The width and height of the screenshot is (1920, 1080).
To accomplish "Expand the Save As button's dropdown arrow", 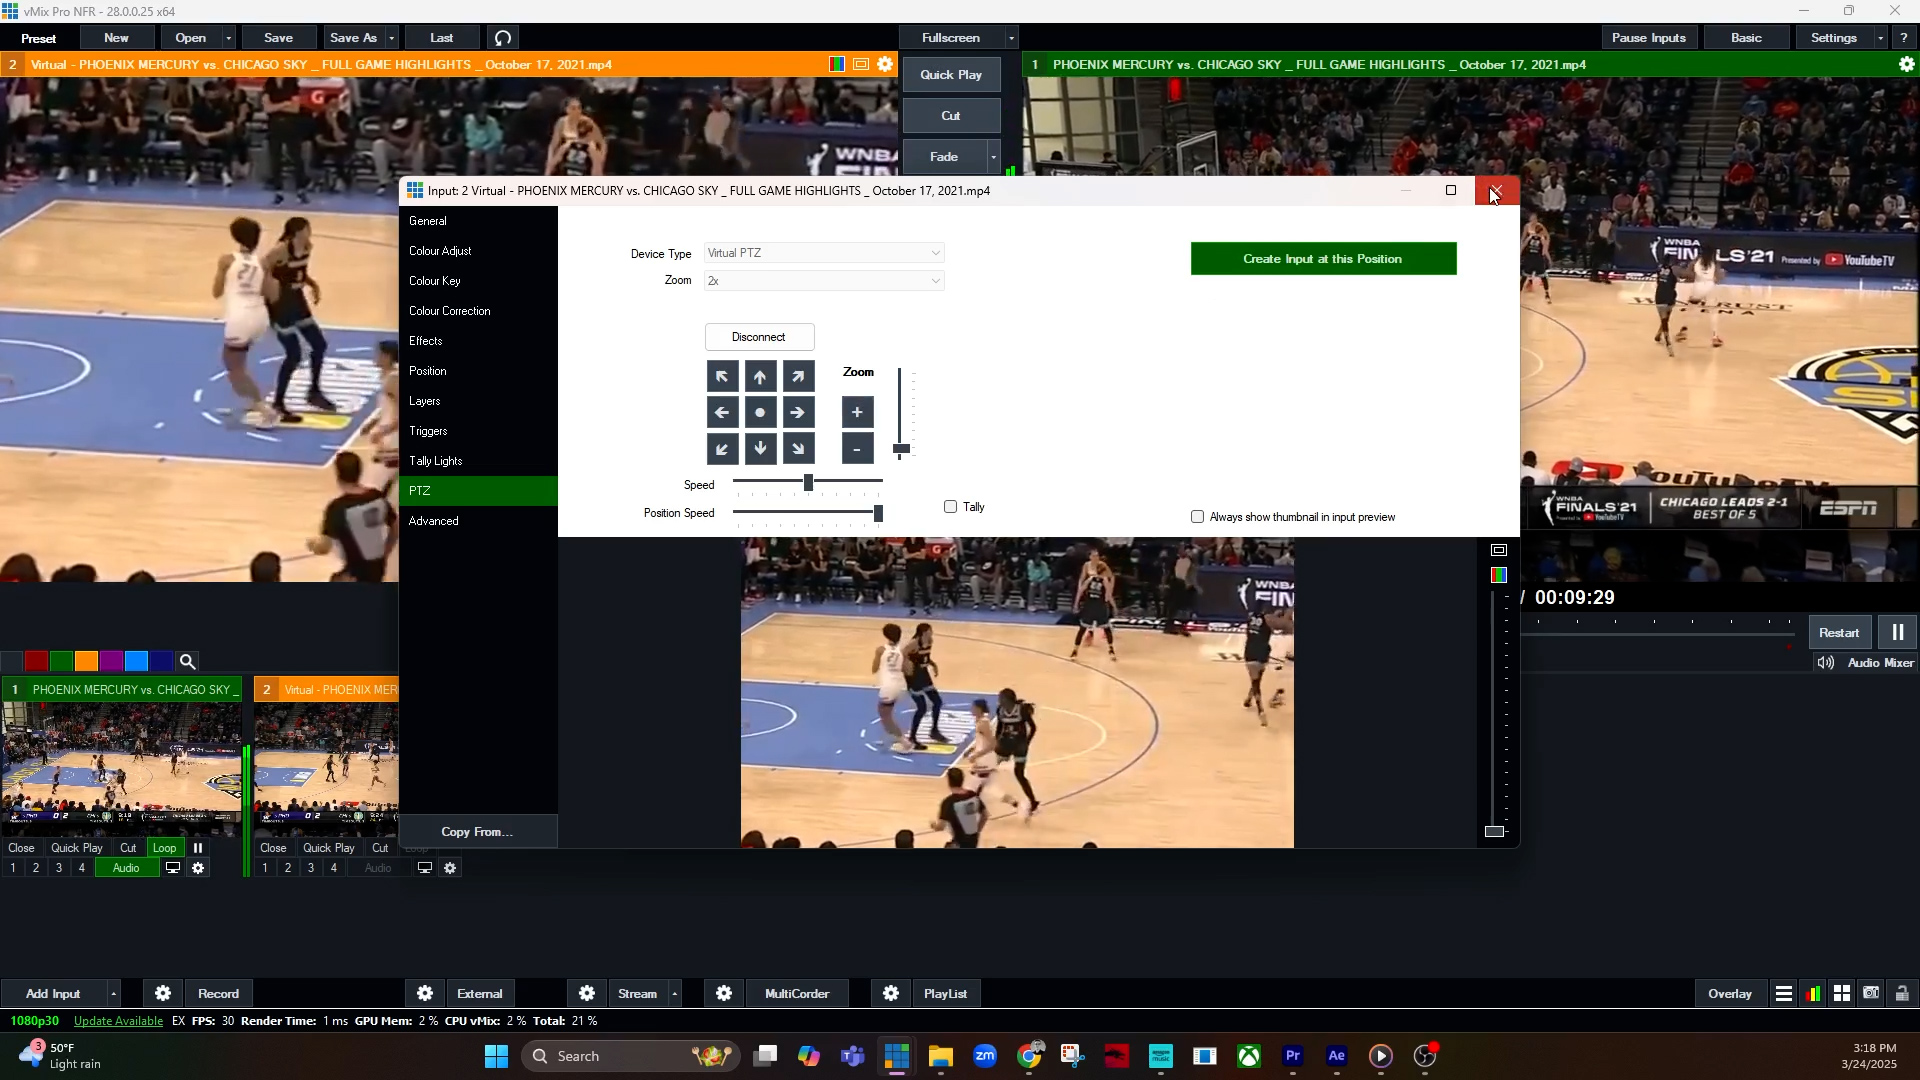I will click(x=391, y=38).
